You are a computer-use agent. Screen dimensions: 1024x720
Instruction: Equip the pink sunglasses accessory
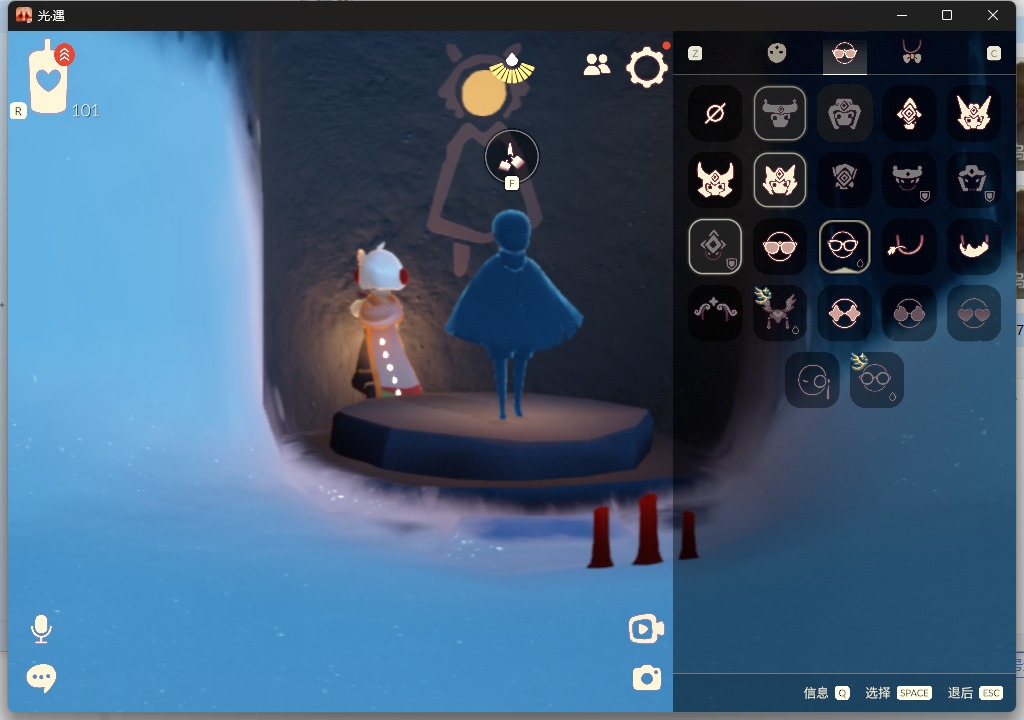(779, 246)
